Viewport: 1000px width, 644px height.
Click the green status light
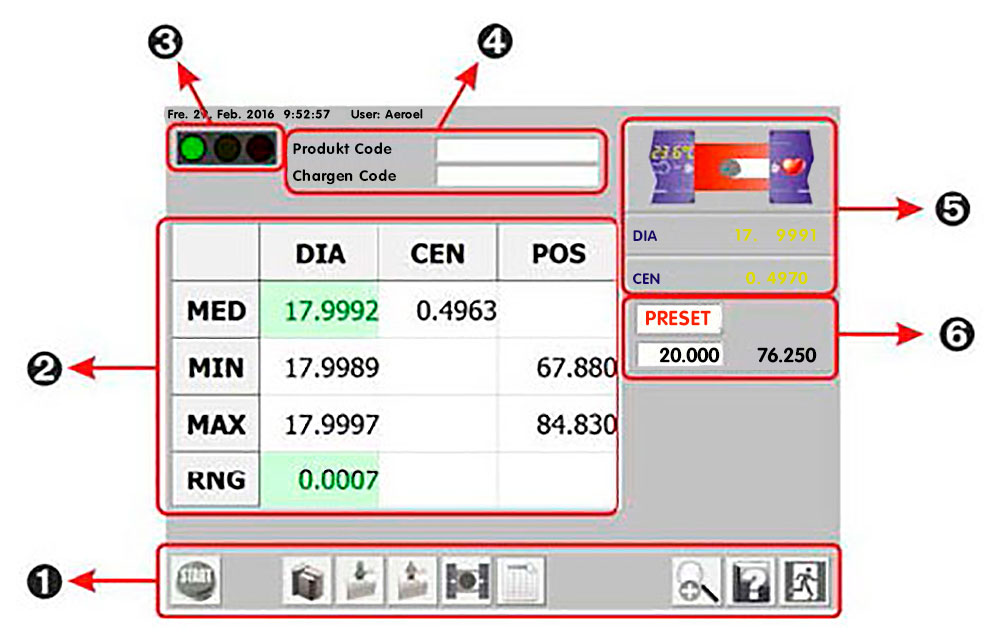[194, 150]
